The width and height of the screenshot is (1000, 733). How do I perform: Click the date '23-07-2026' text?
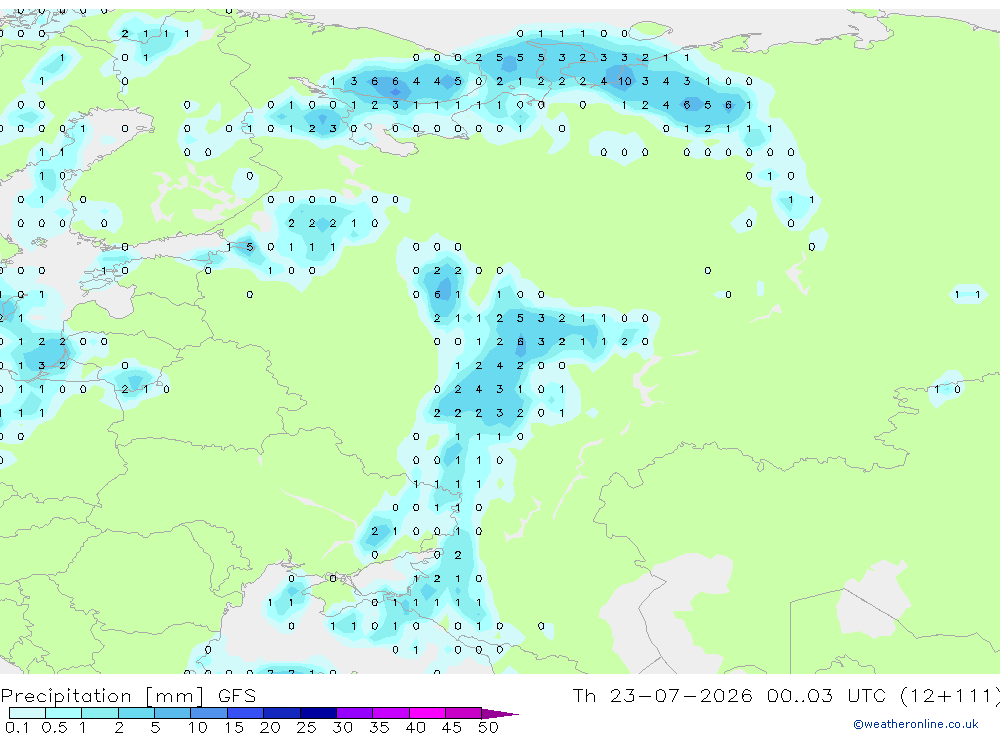click(680, 695)
